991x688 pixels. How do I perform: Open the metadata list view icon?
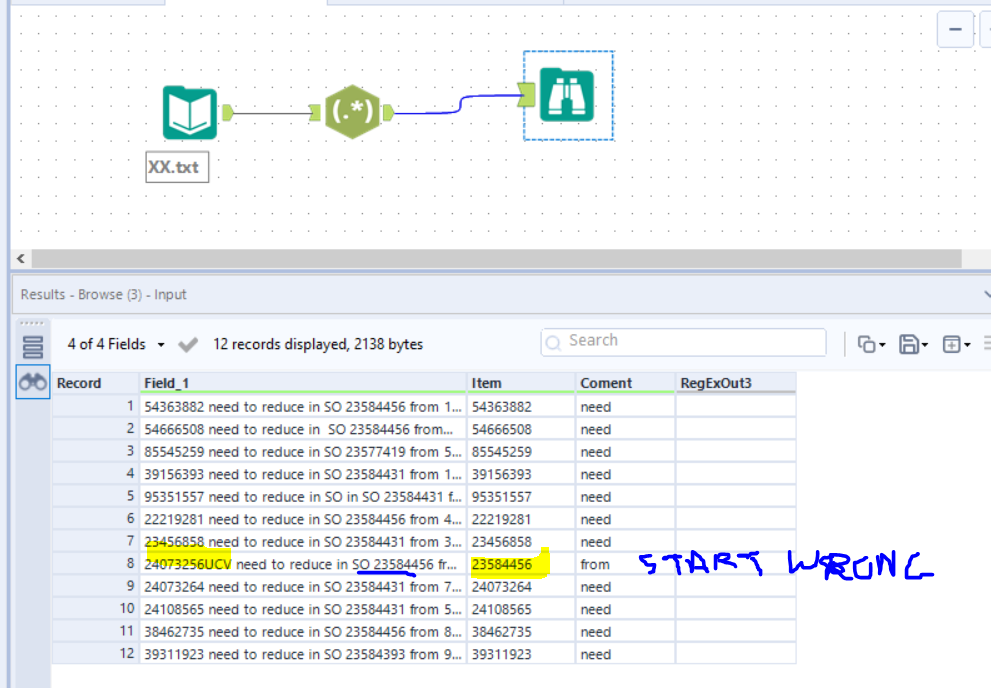(x=32, y=347)
